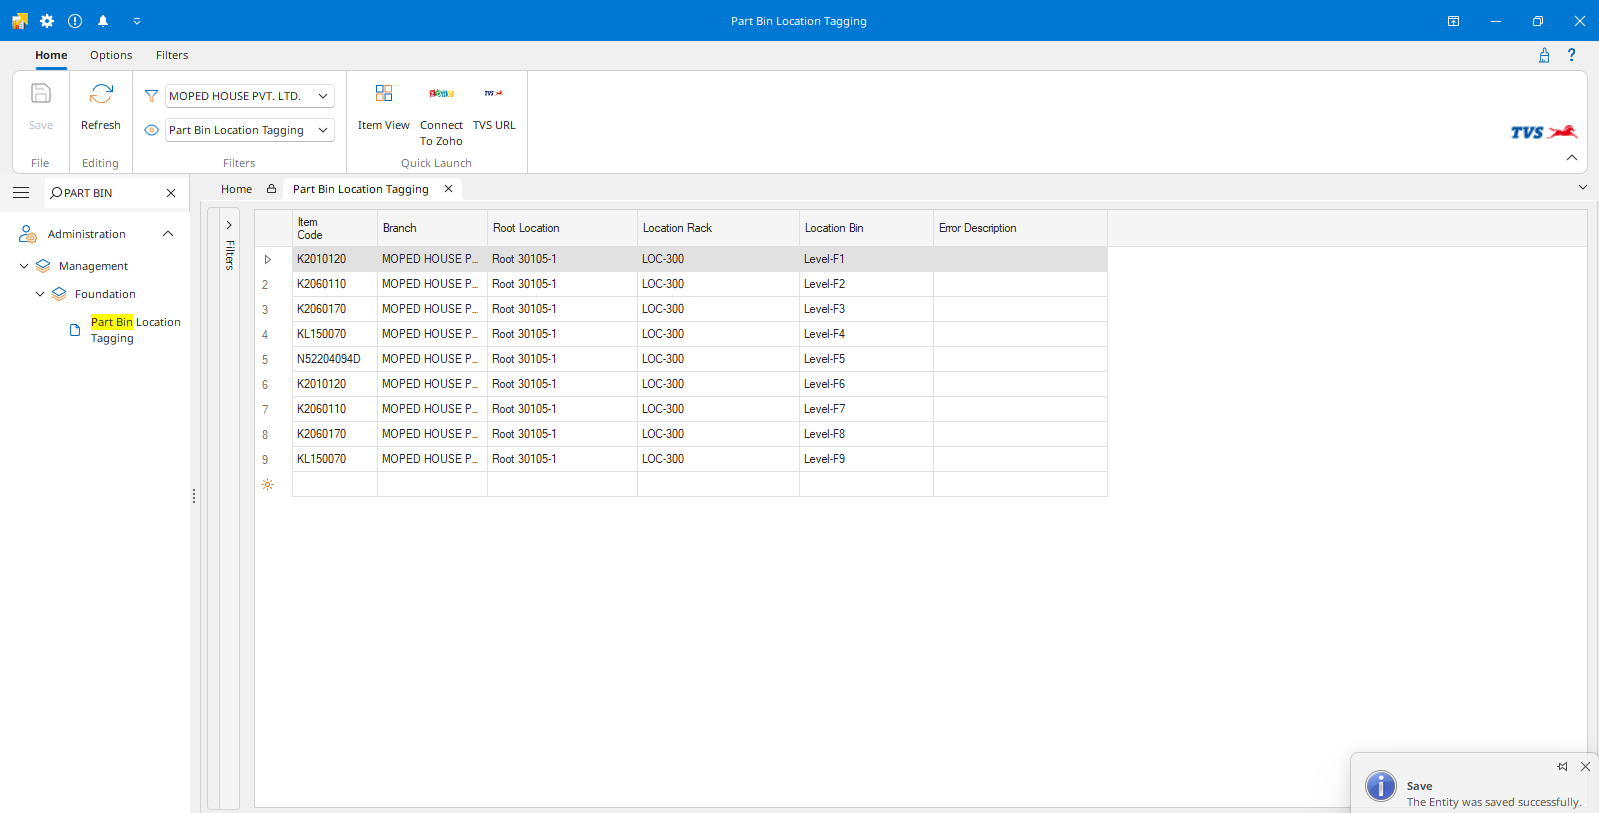Click the notification bell icon
Viewport: 1599px width, 813px height.
tap(103, 21)
